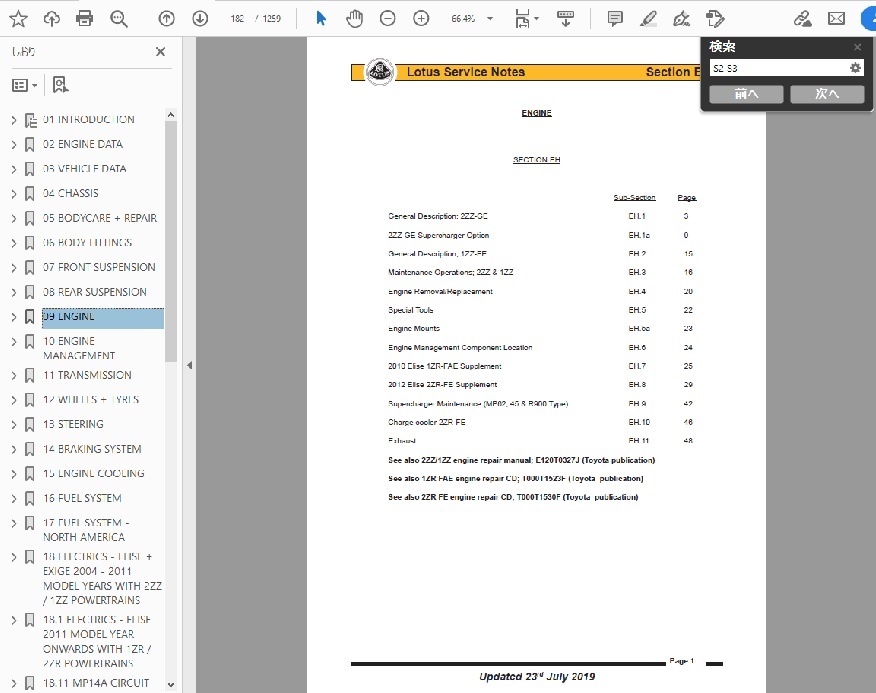Send the file by email icon
The width and height of the screenshot is (876, 693).
click(x=836, y=19)
